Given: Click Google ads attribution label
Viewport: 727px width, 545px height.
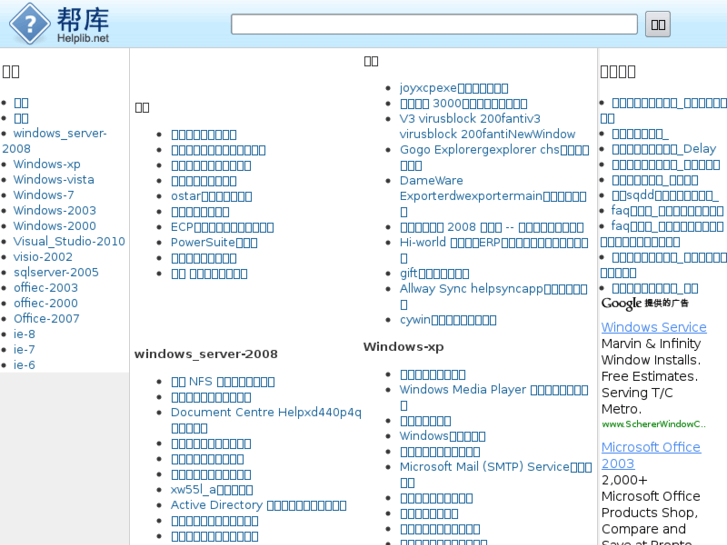Looking at the screenshot, I should tap(645, 303).
